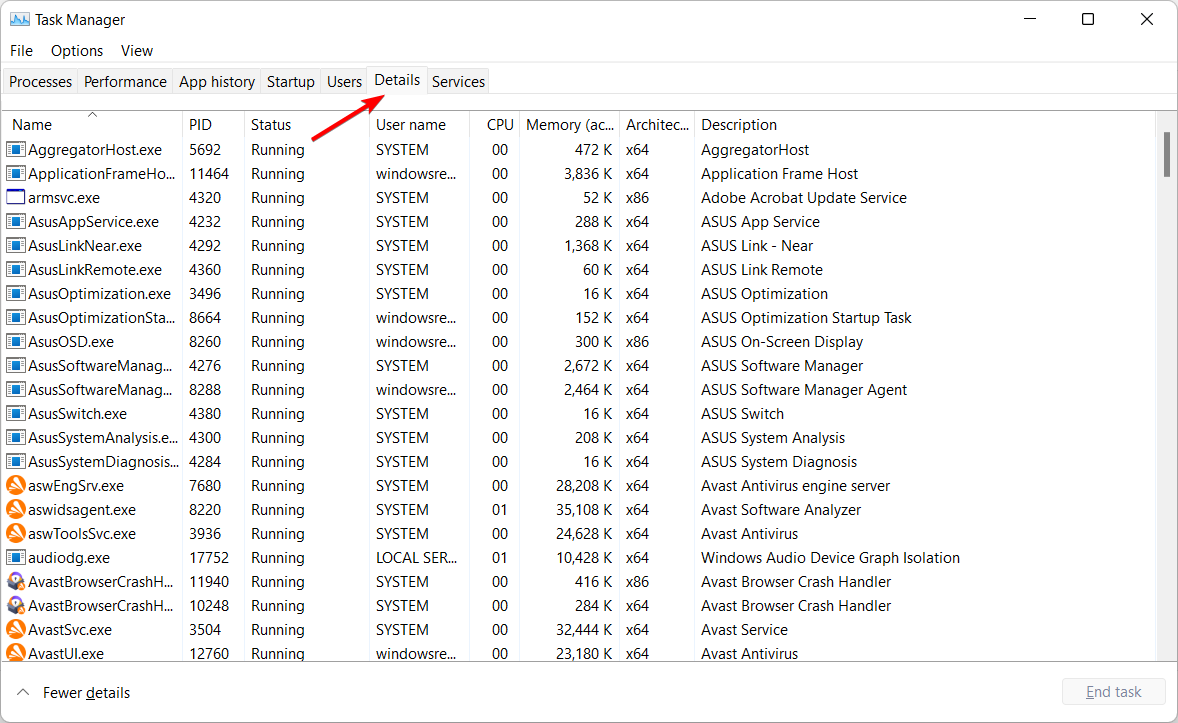Click the ApplicationFrameHost process icon
This screenshot has height=723, width=1178.
pyautogui.click(x=16, y=174)
